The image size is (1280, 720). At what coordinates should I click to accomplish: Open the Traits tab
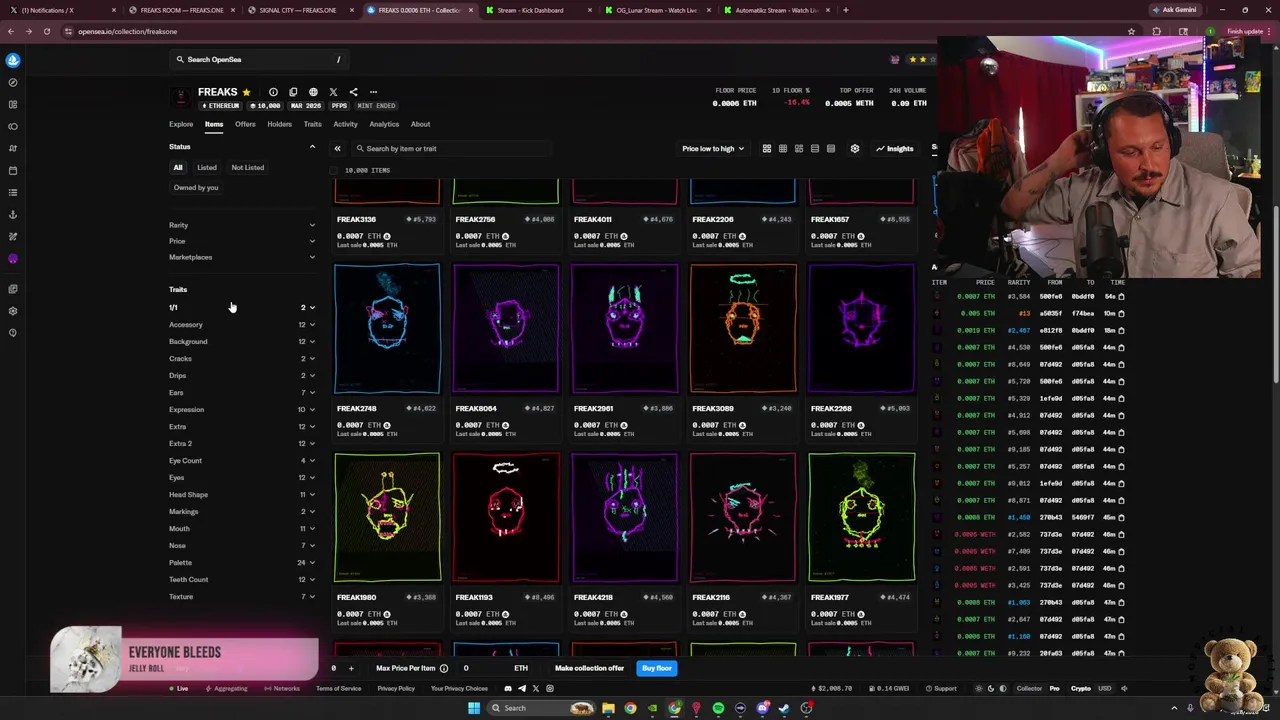coord(313,124)
